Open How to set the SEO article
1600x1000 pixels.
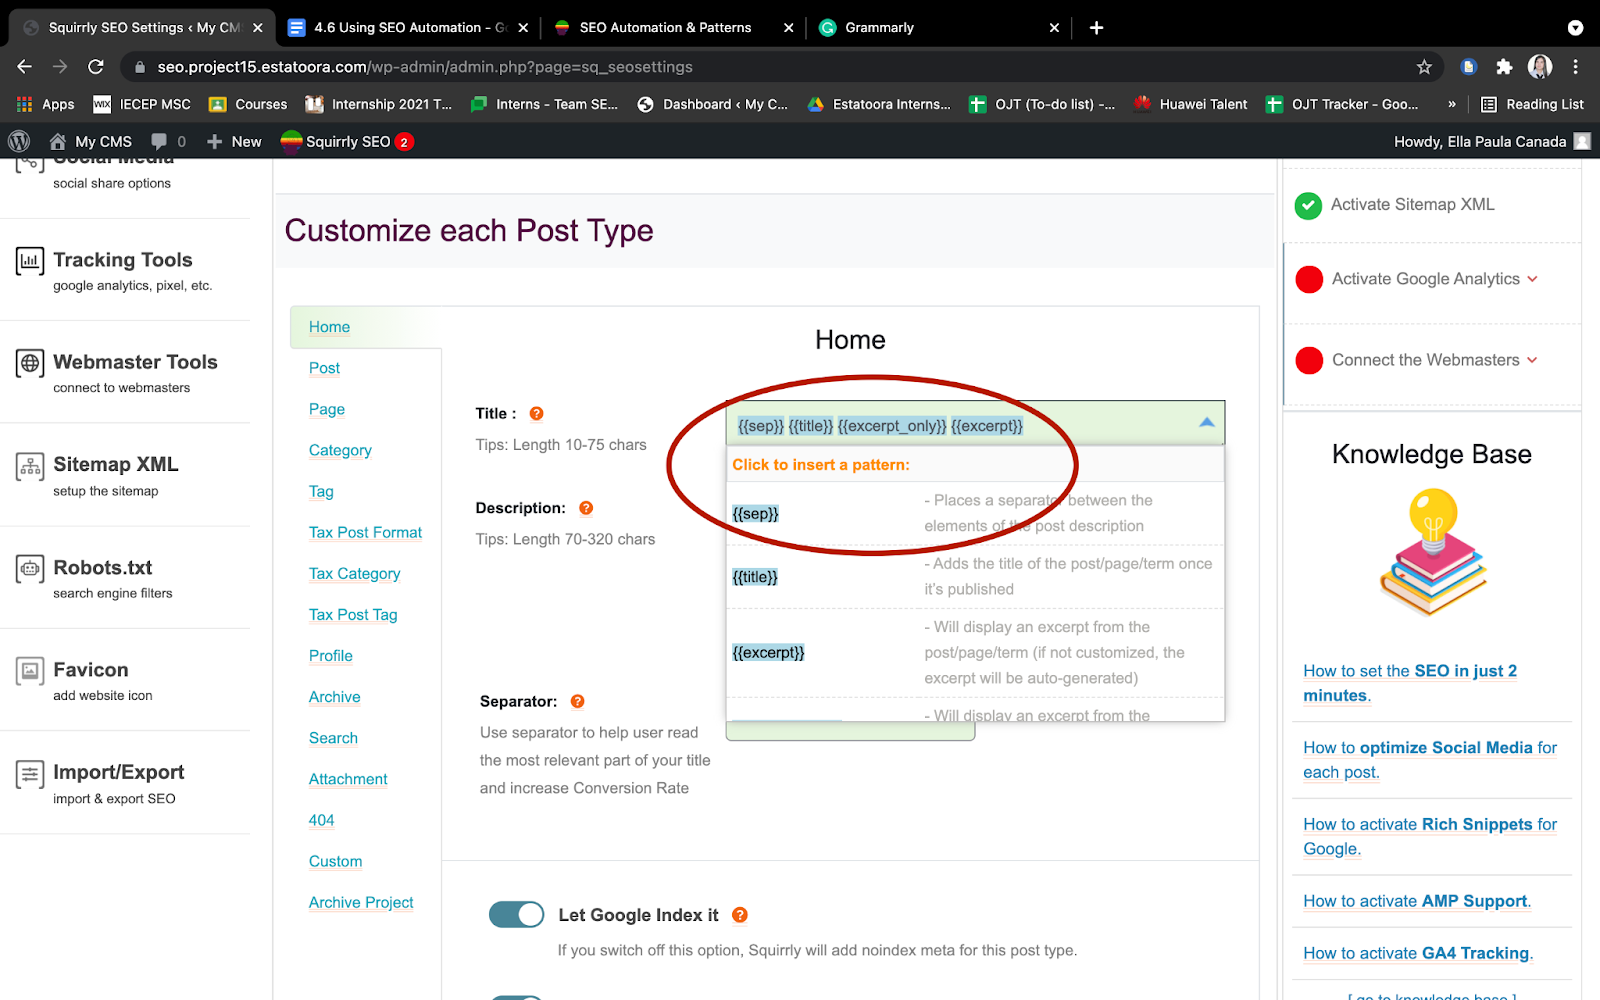tap(1410, 683)
